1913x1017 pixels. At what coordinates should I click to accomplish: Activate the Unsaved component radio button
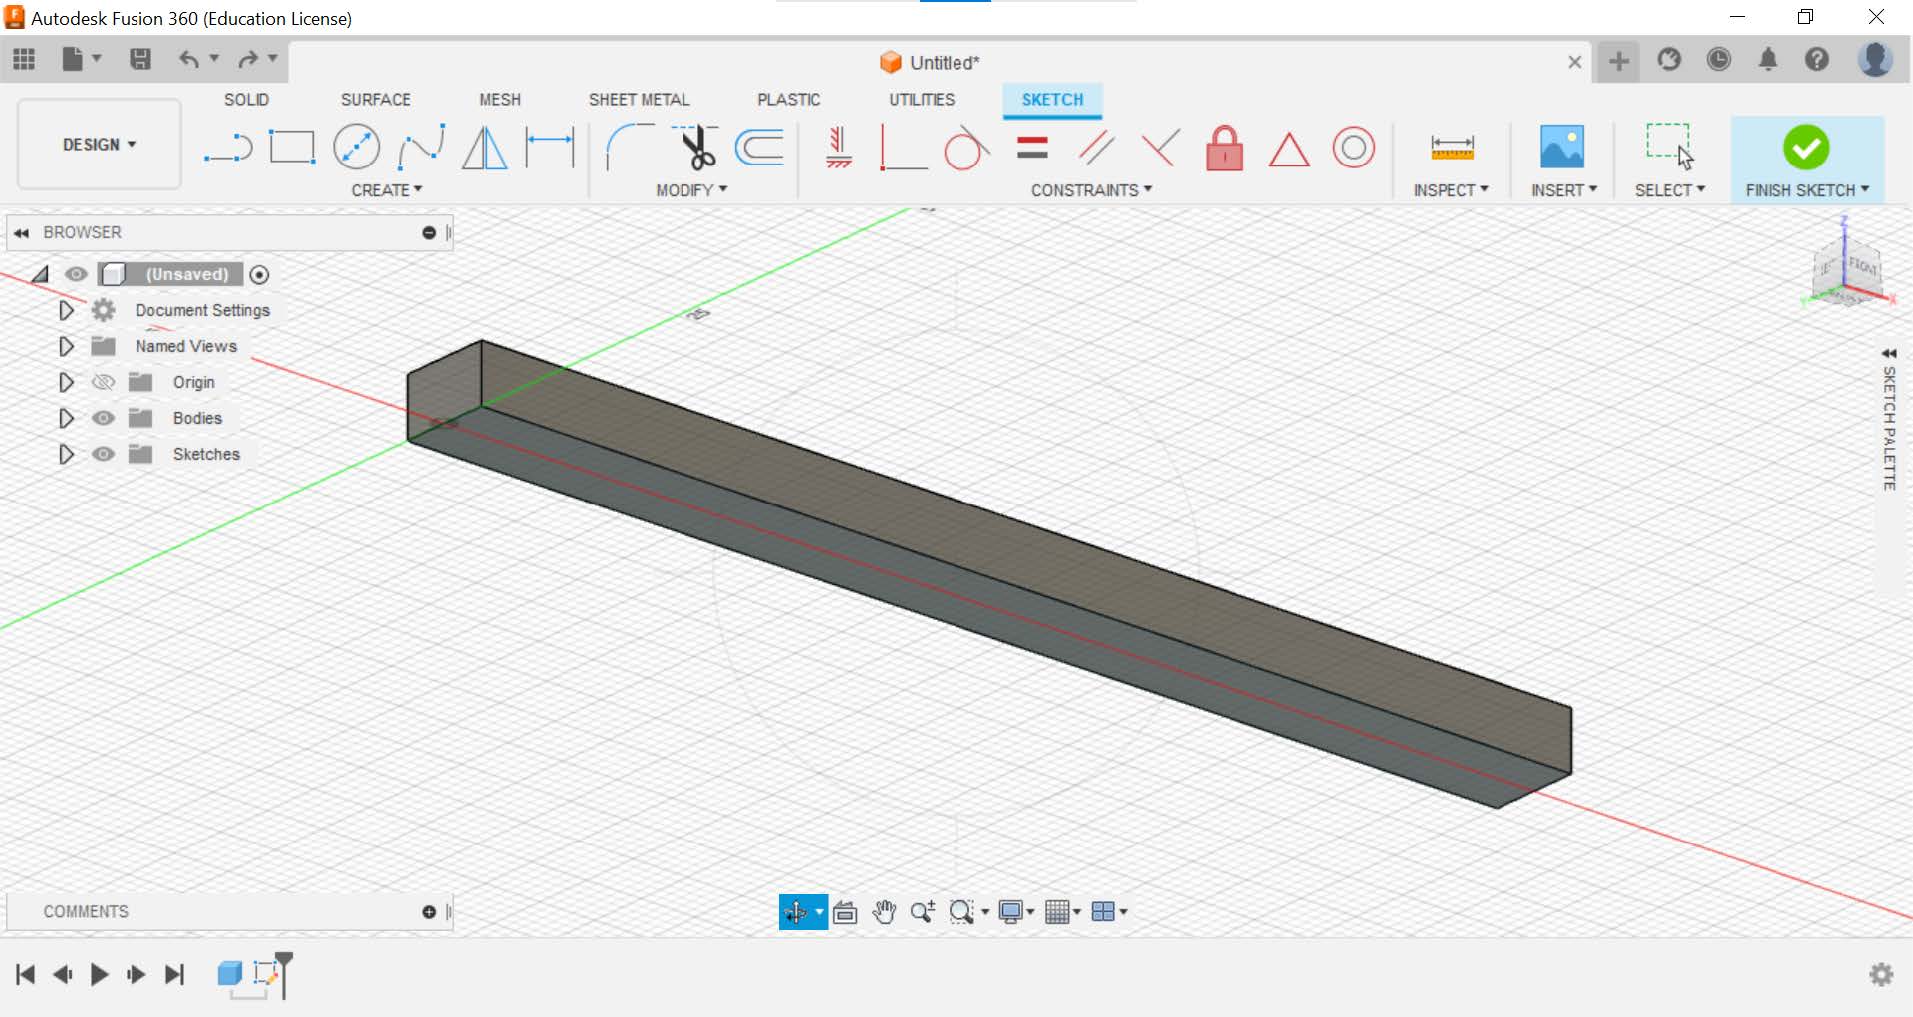click(x=259, y=274)
